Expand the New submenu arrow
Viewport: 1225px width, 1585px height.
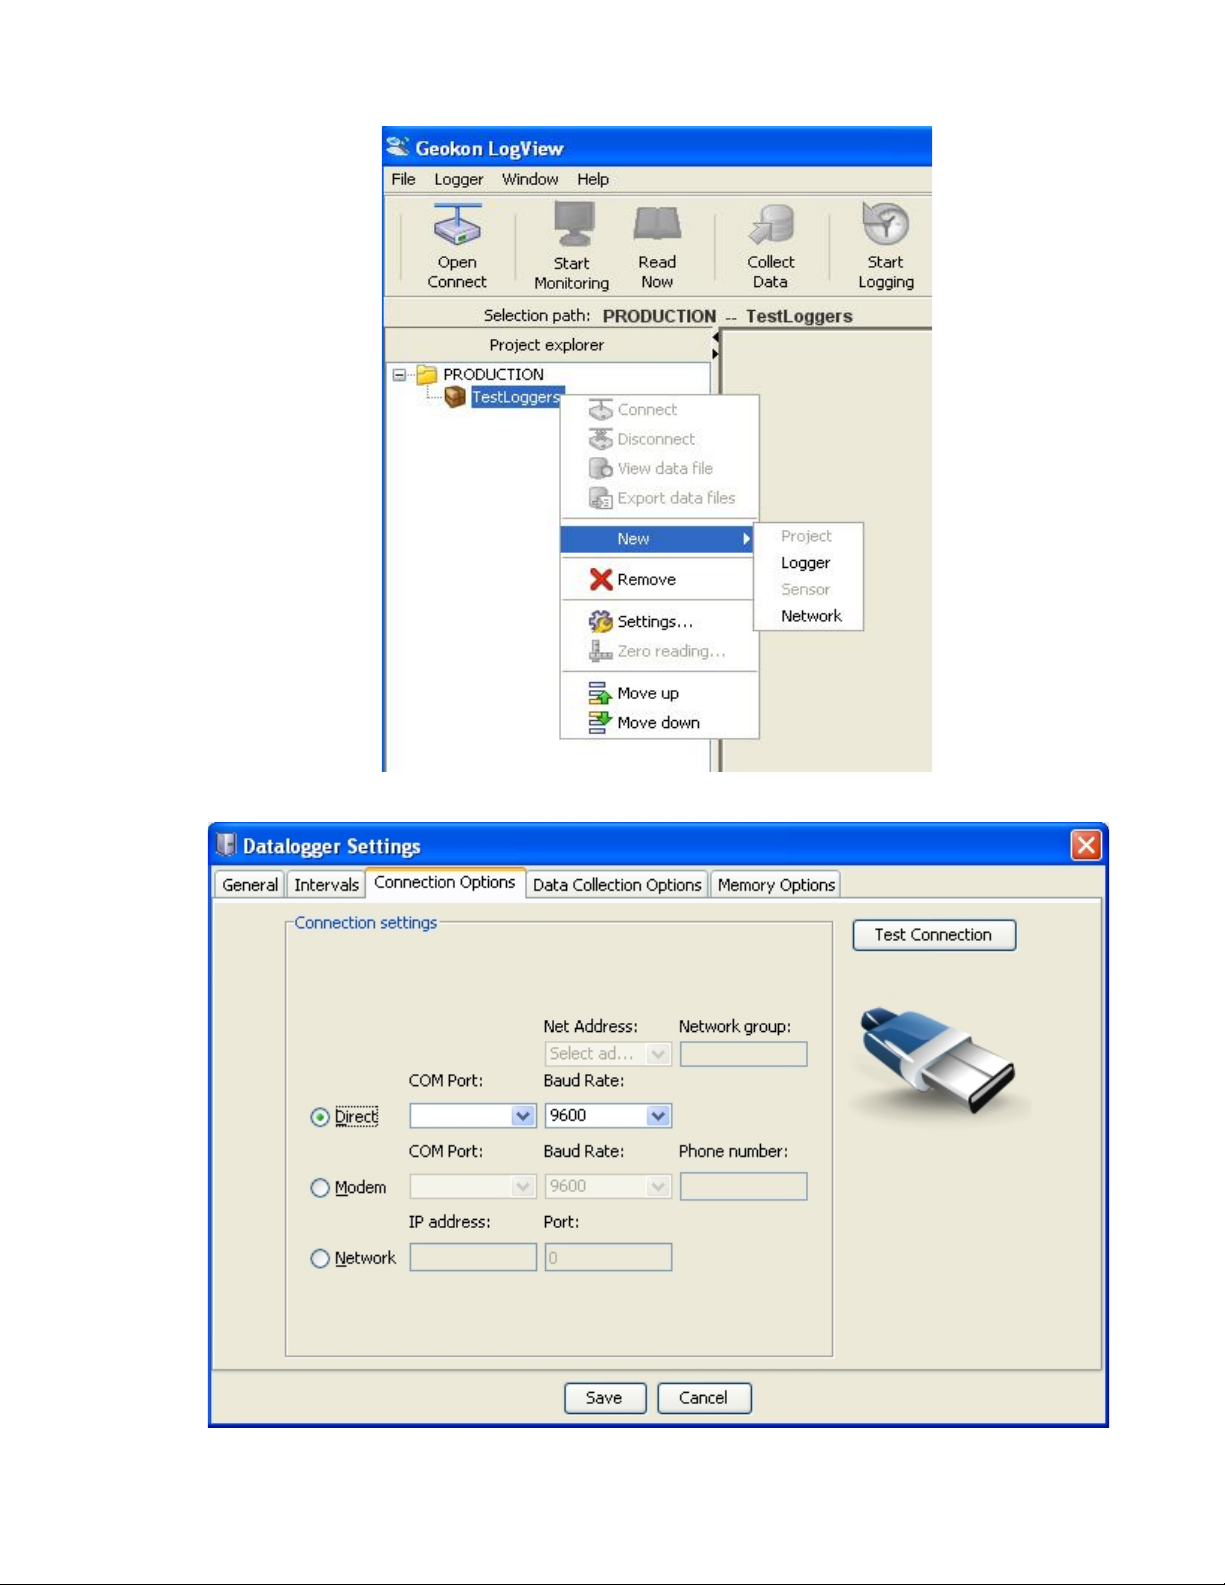tap(746, 539)
